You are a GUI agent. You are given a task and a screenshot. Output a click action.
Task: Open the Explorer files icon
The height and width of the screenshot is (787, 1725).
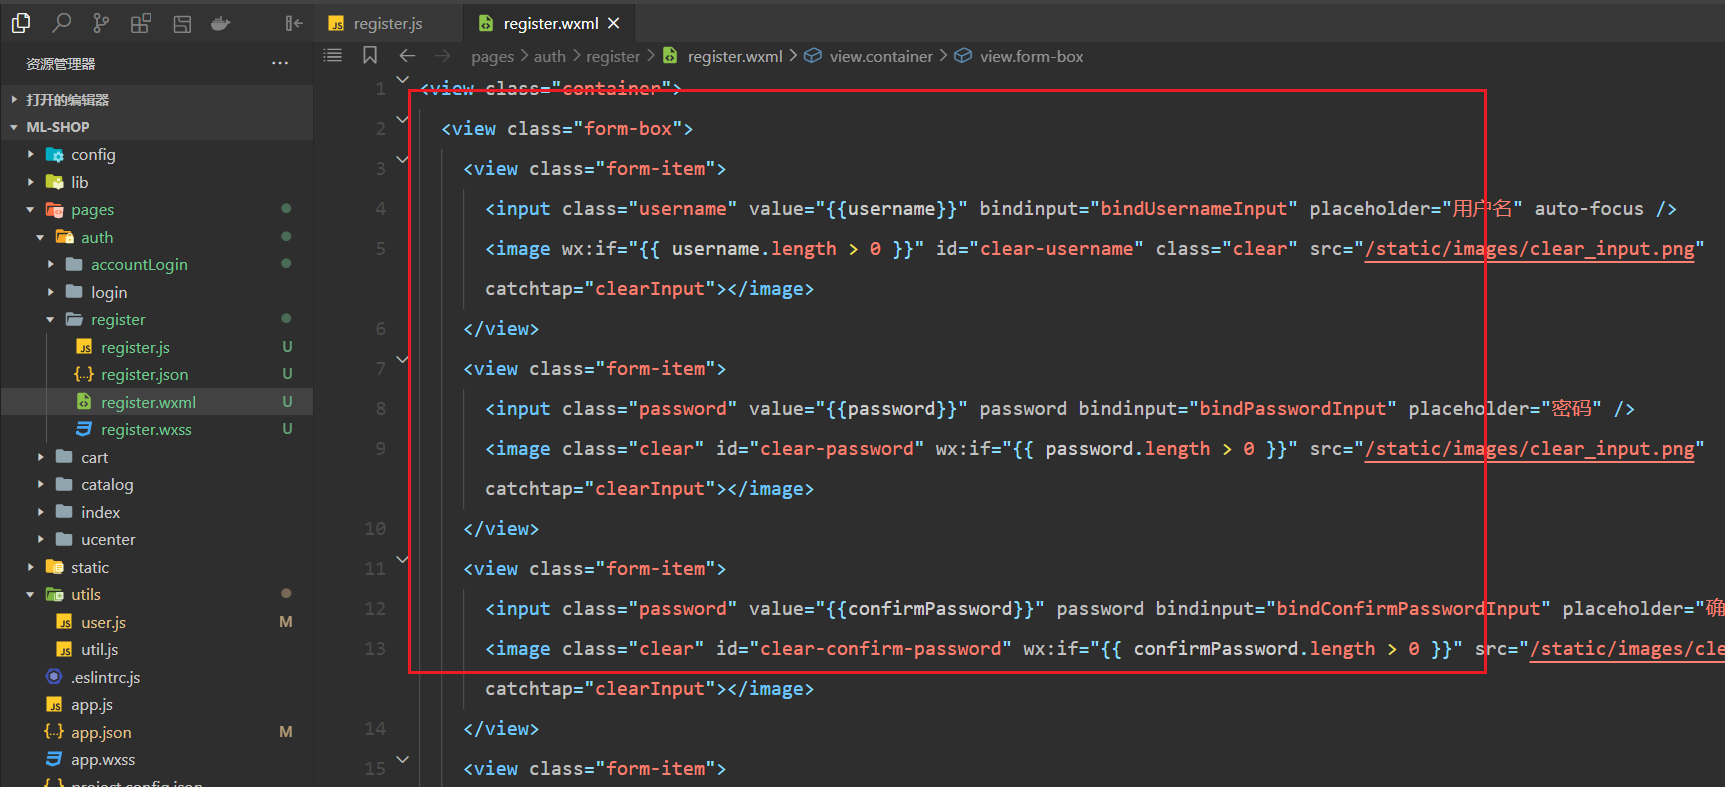coord(21,22)
